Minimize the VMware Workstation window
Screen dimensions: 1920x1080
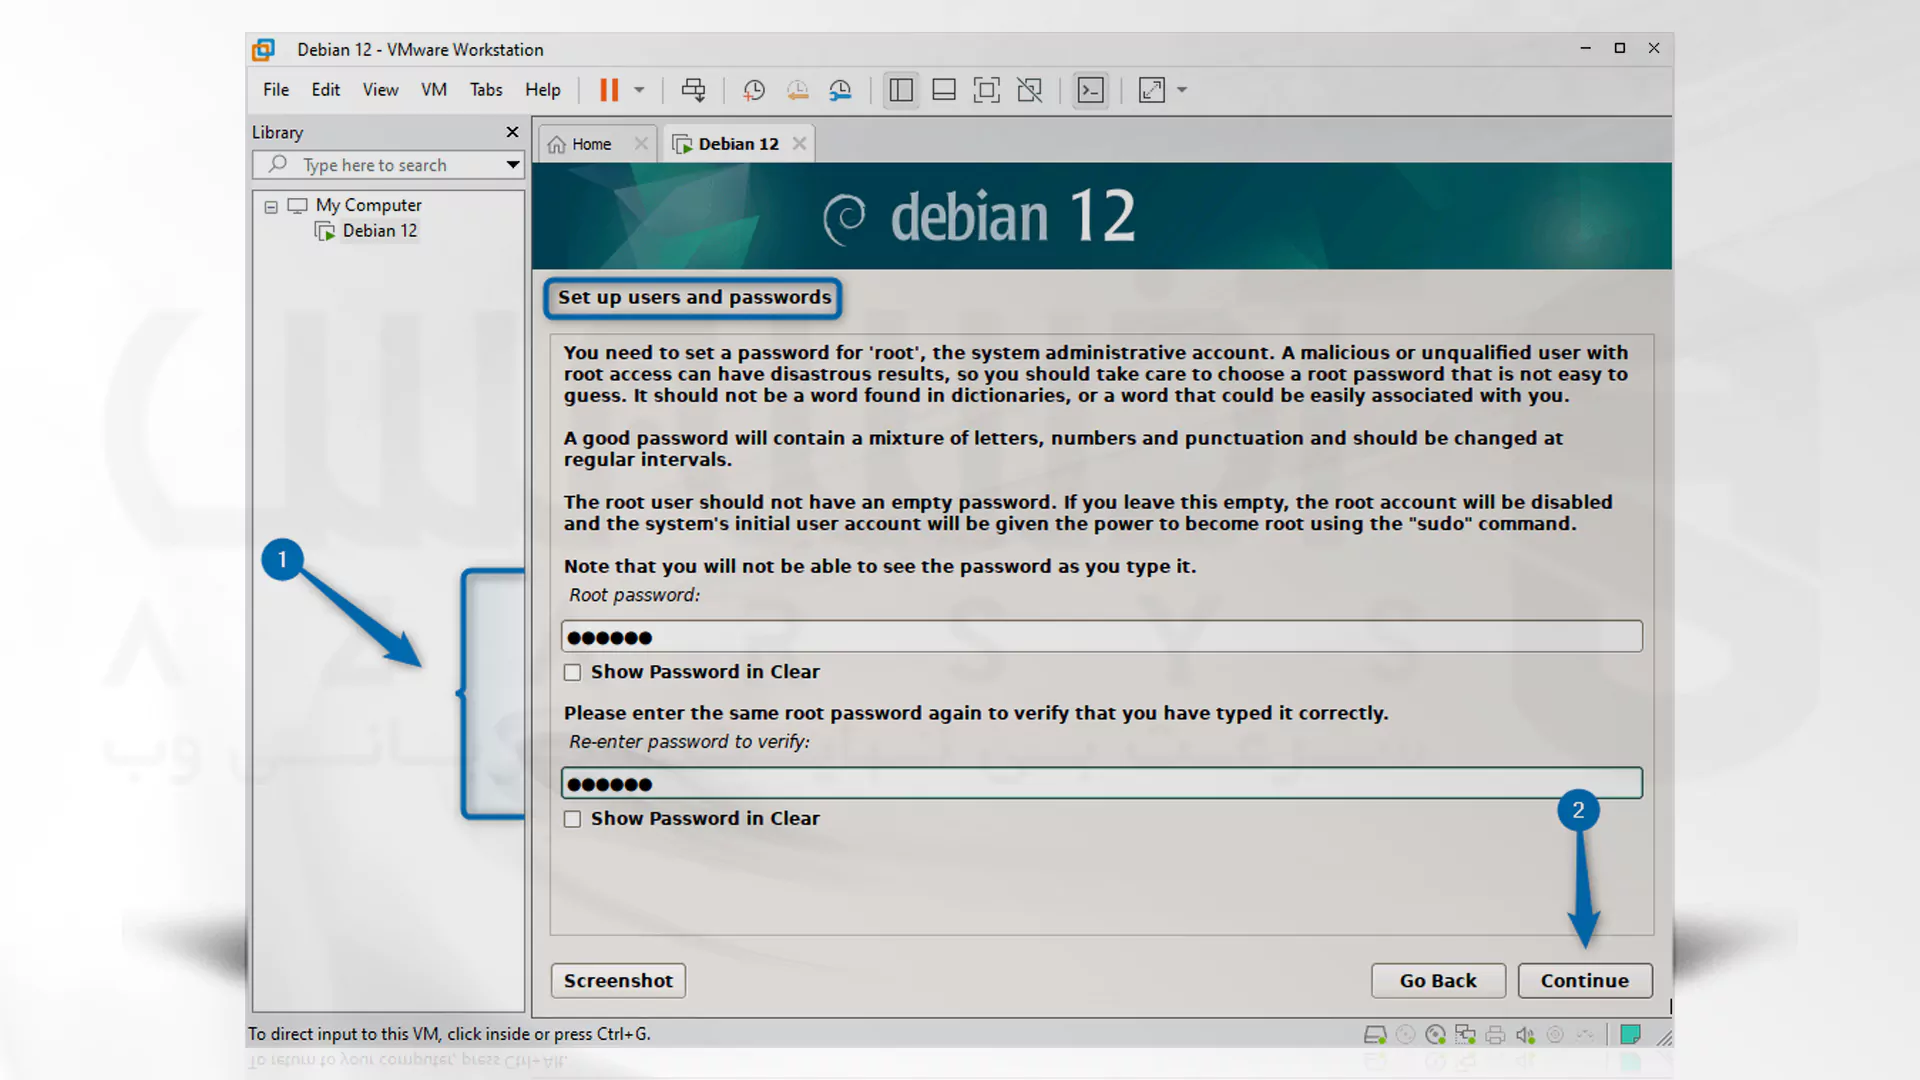point(1585,48)
